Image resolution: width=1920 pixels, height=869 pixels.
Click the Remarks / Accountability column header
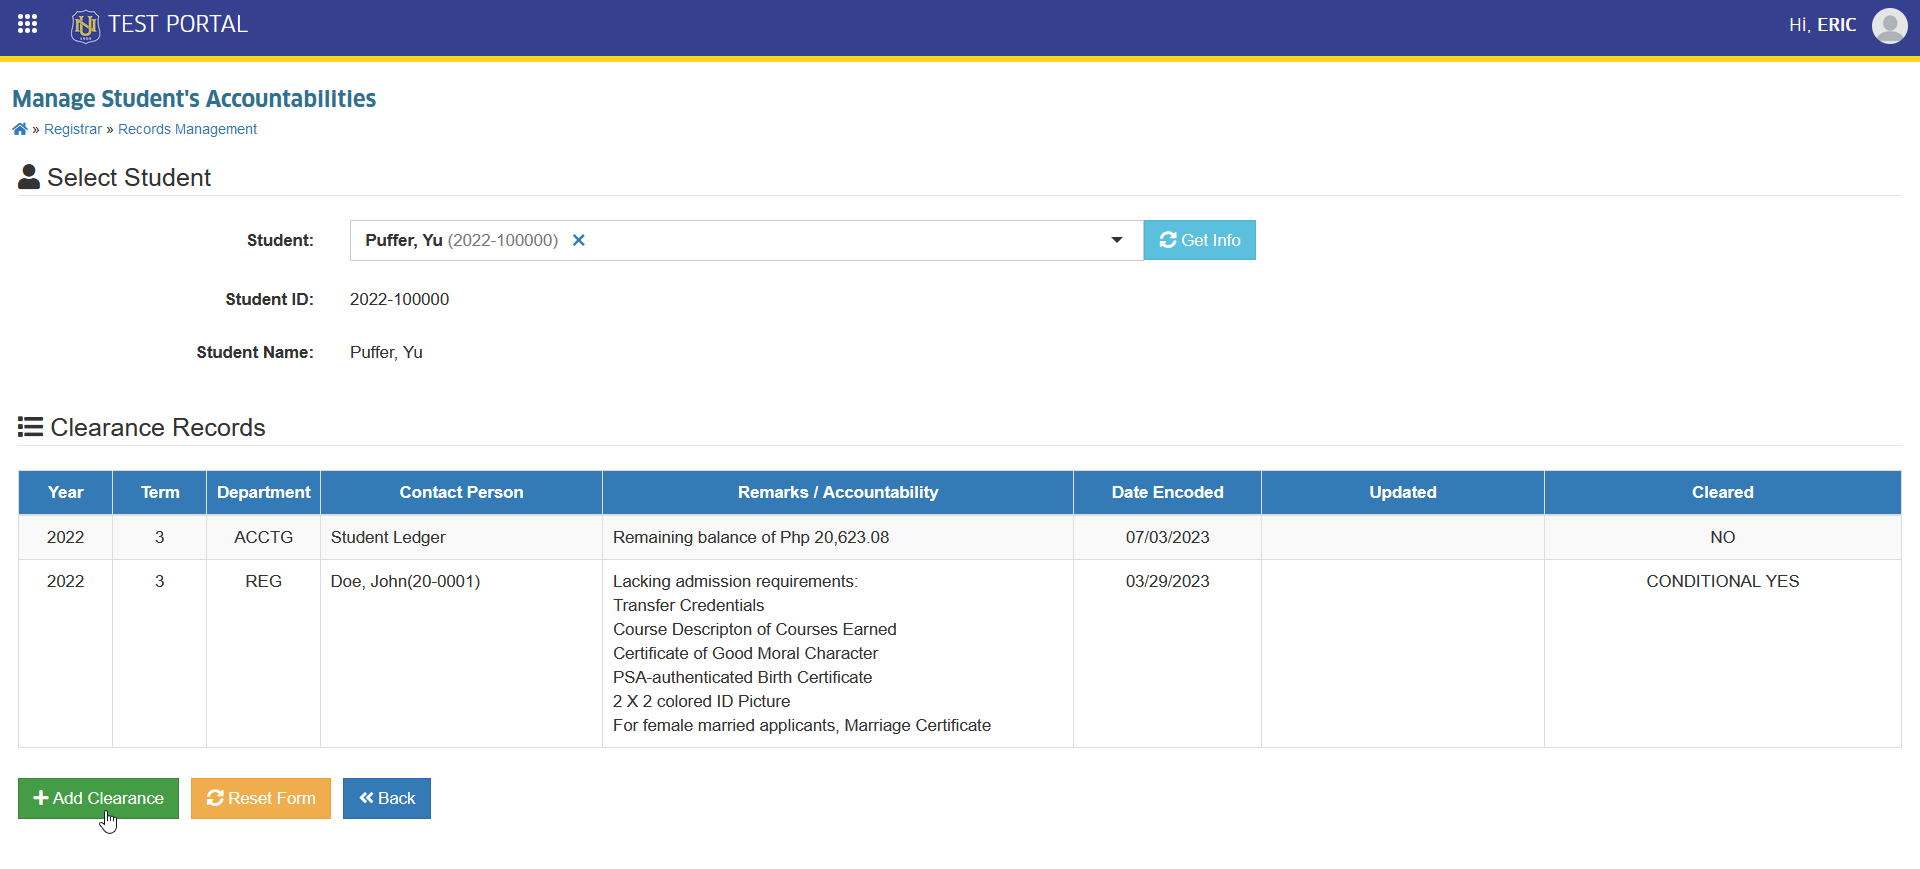(x=838, y=492)
